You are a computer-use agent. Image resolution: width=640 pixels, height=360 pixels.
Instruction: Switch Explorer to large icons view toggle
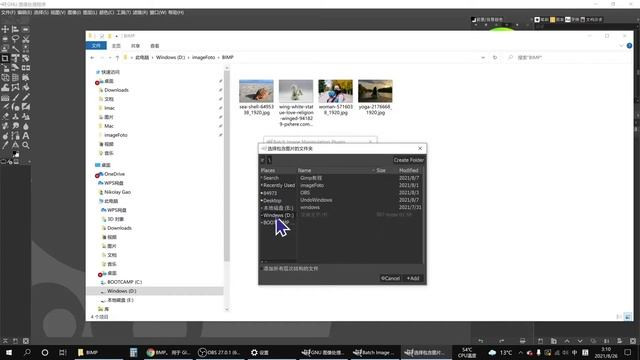(x=628, y=317)
